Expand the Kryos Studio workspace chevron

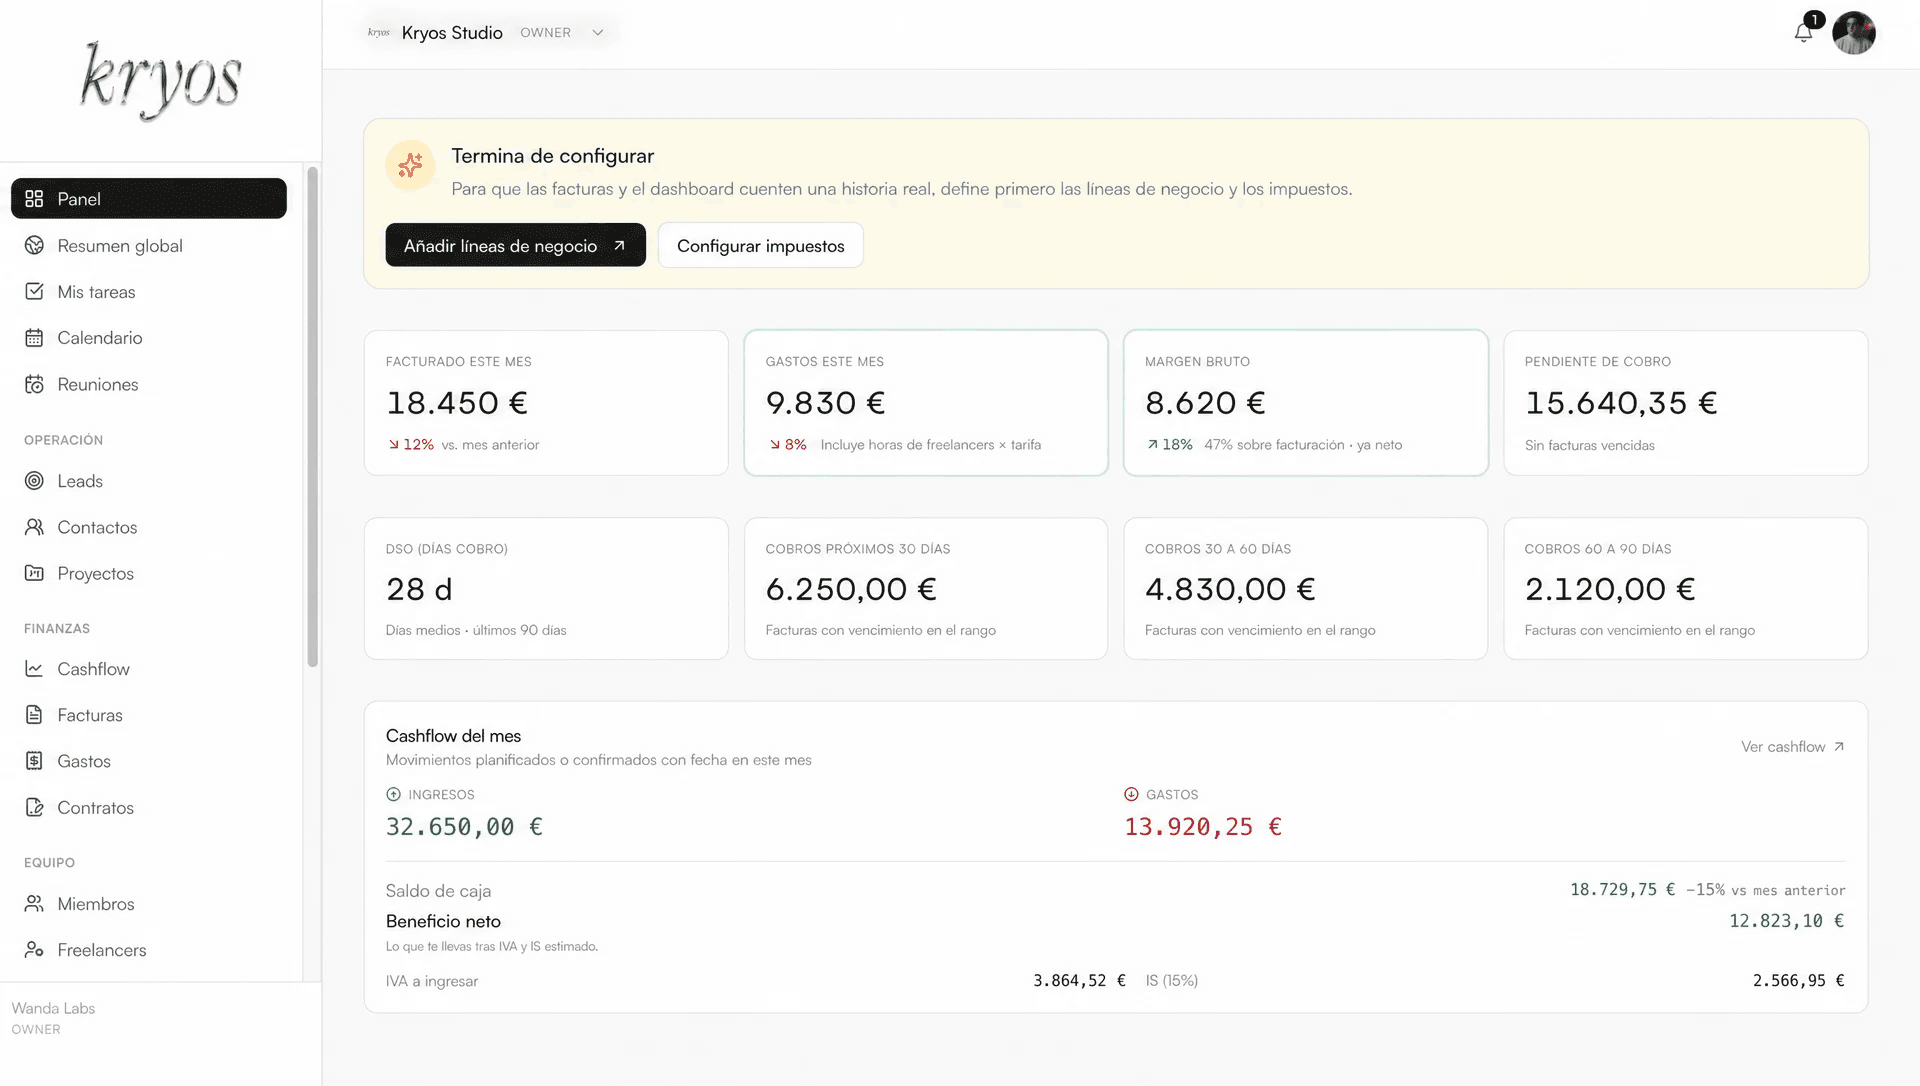[x=598, y=33]
